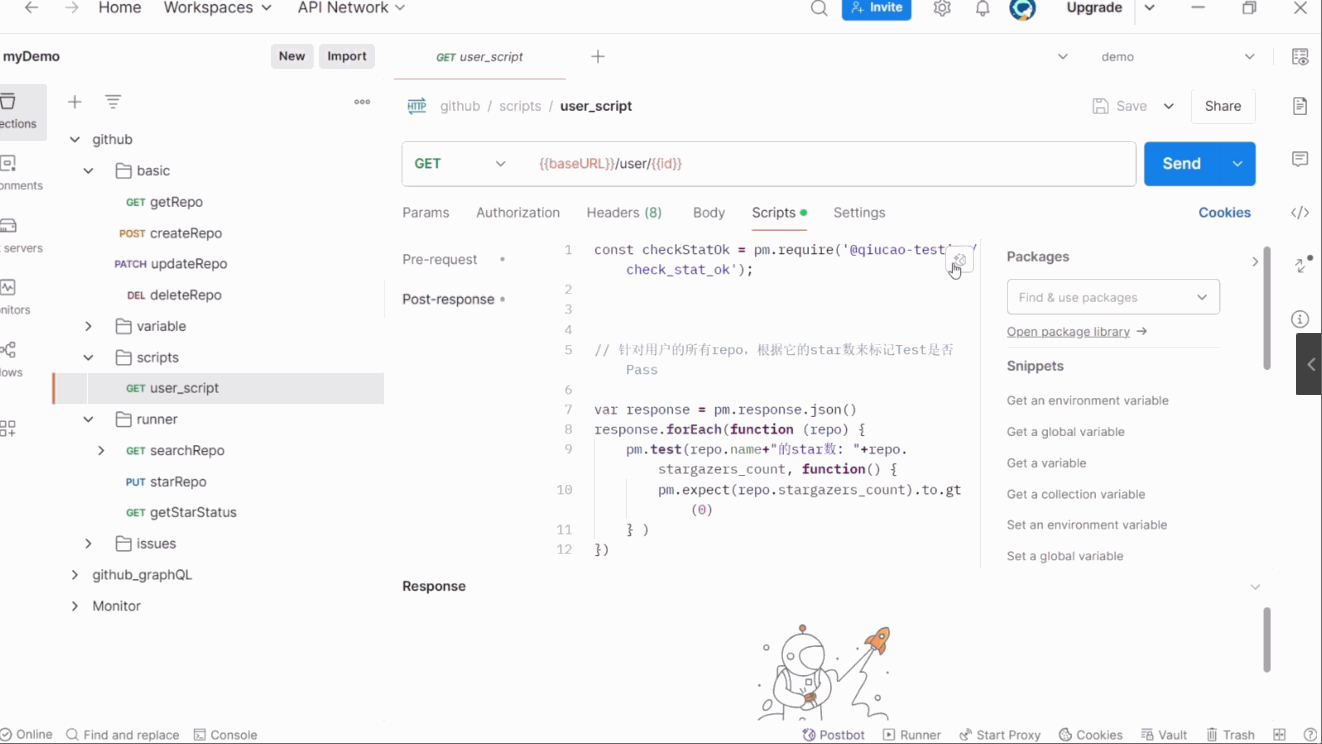This screenshot has width=1322, height=744.
Task: Open comments icon in right sidebar
Action: [1300, 159]
